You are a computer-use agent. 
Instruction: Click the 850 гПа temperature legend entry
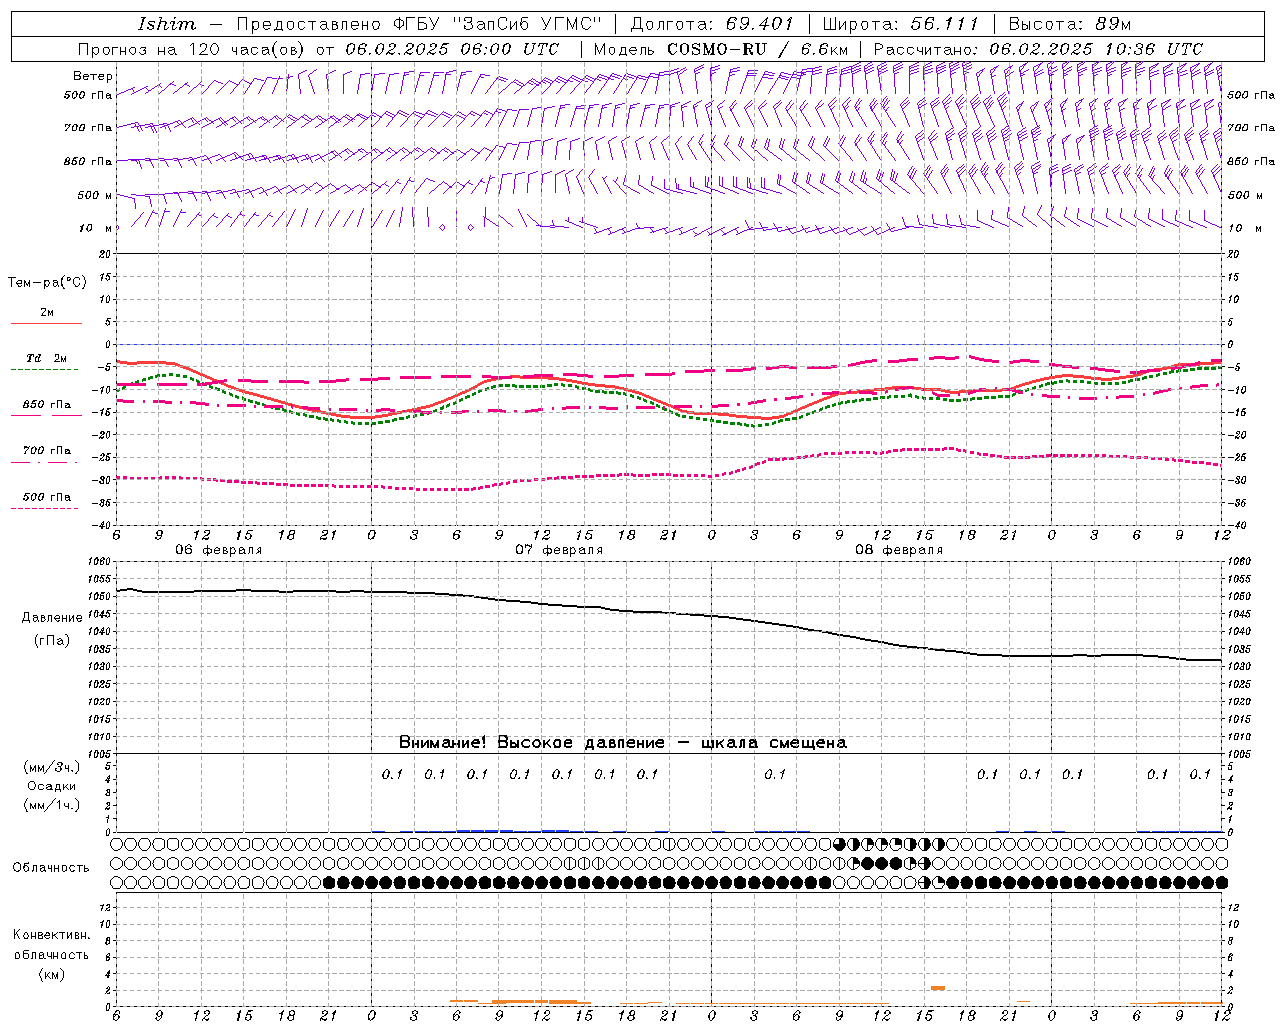46,405
